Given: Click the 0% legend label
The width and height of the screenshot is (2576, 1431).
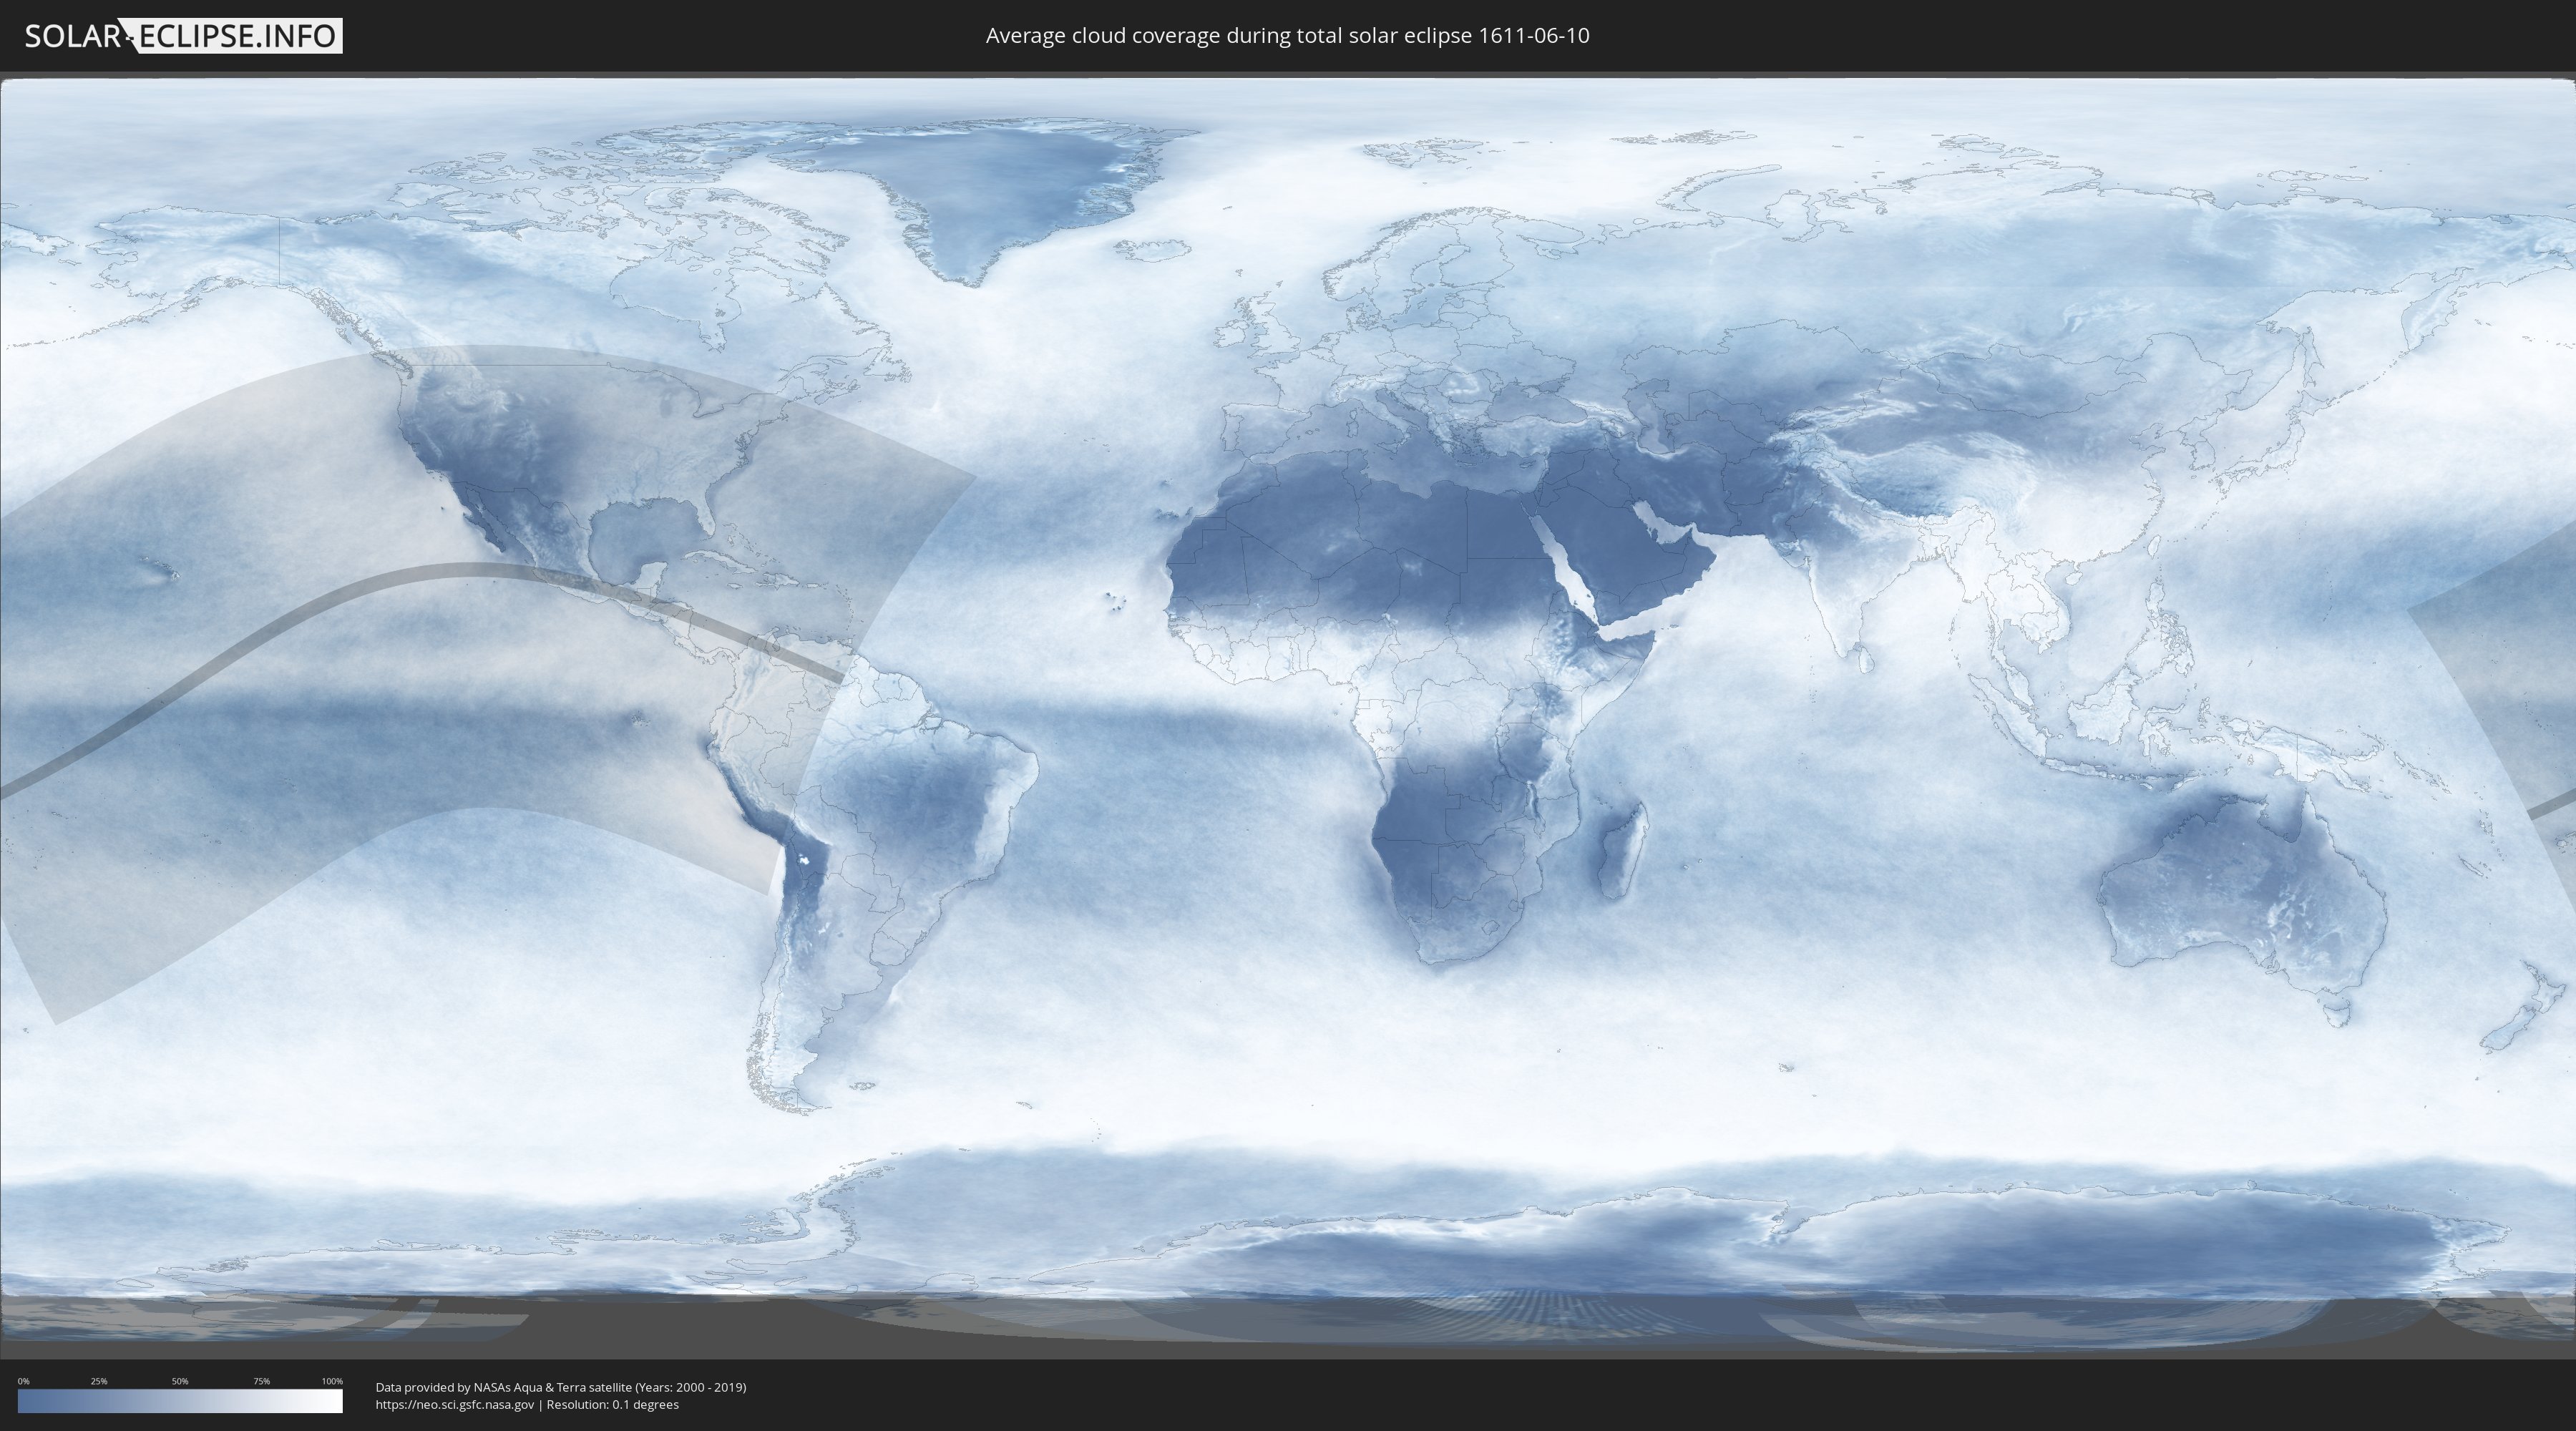Looking at the screenshot, I should (x=23, y=1381).
